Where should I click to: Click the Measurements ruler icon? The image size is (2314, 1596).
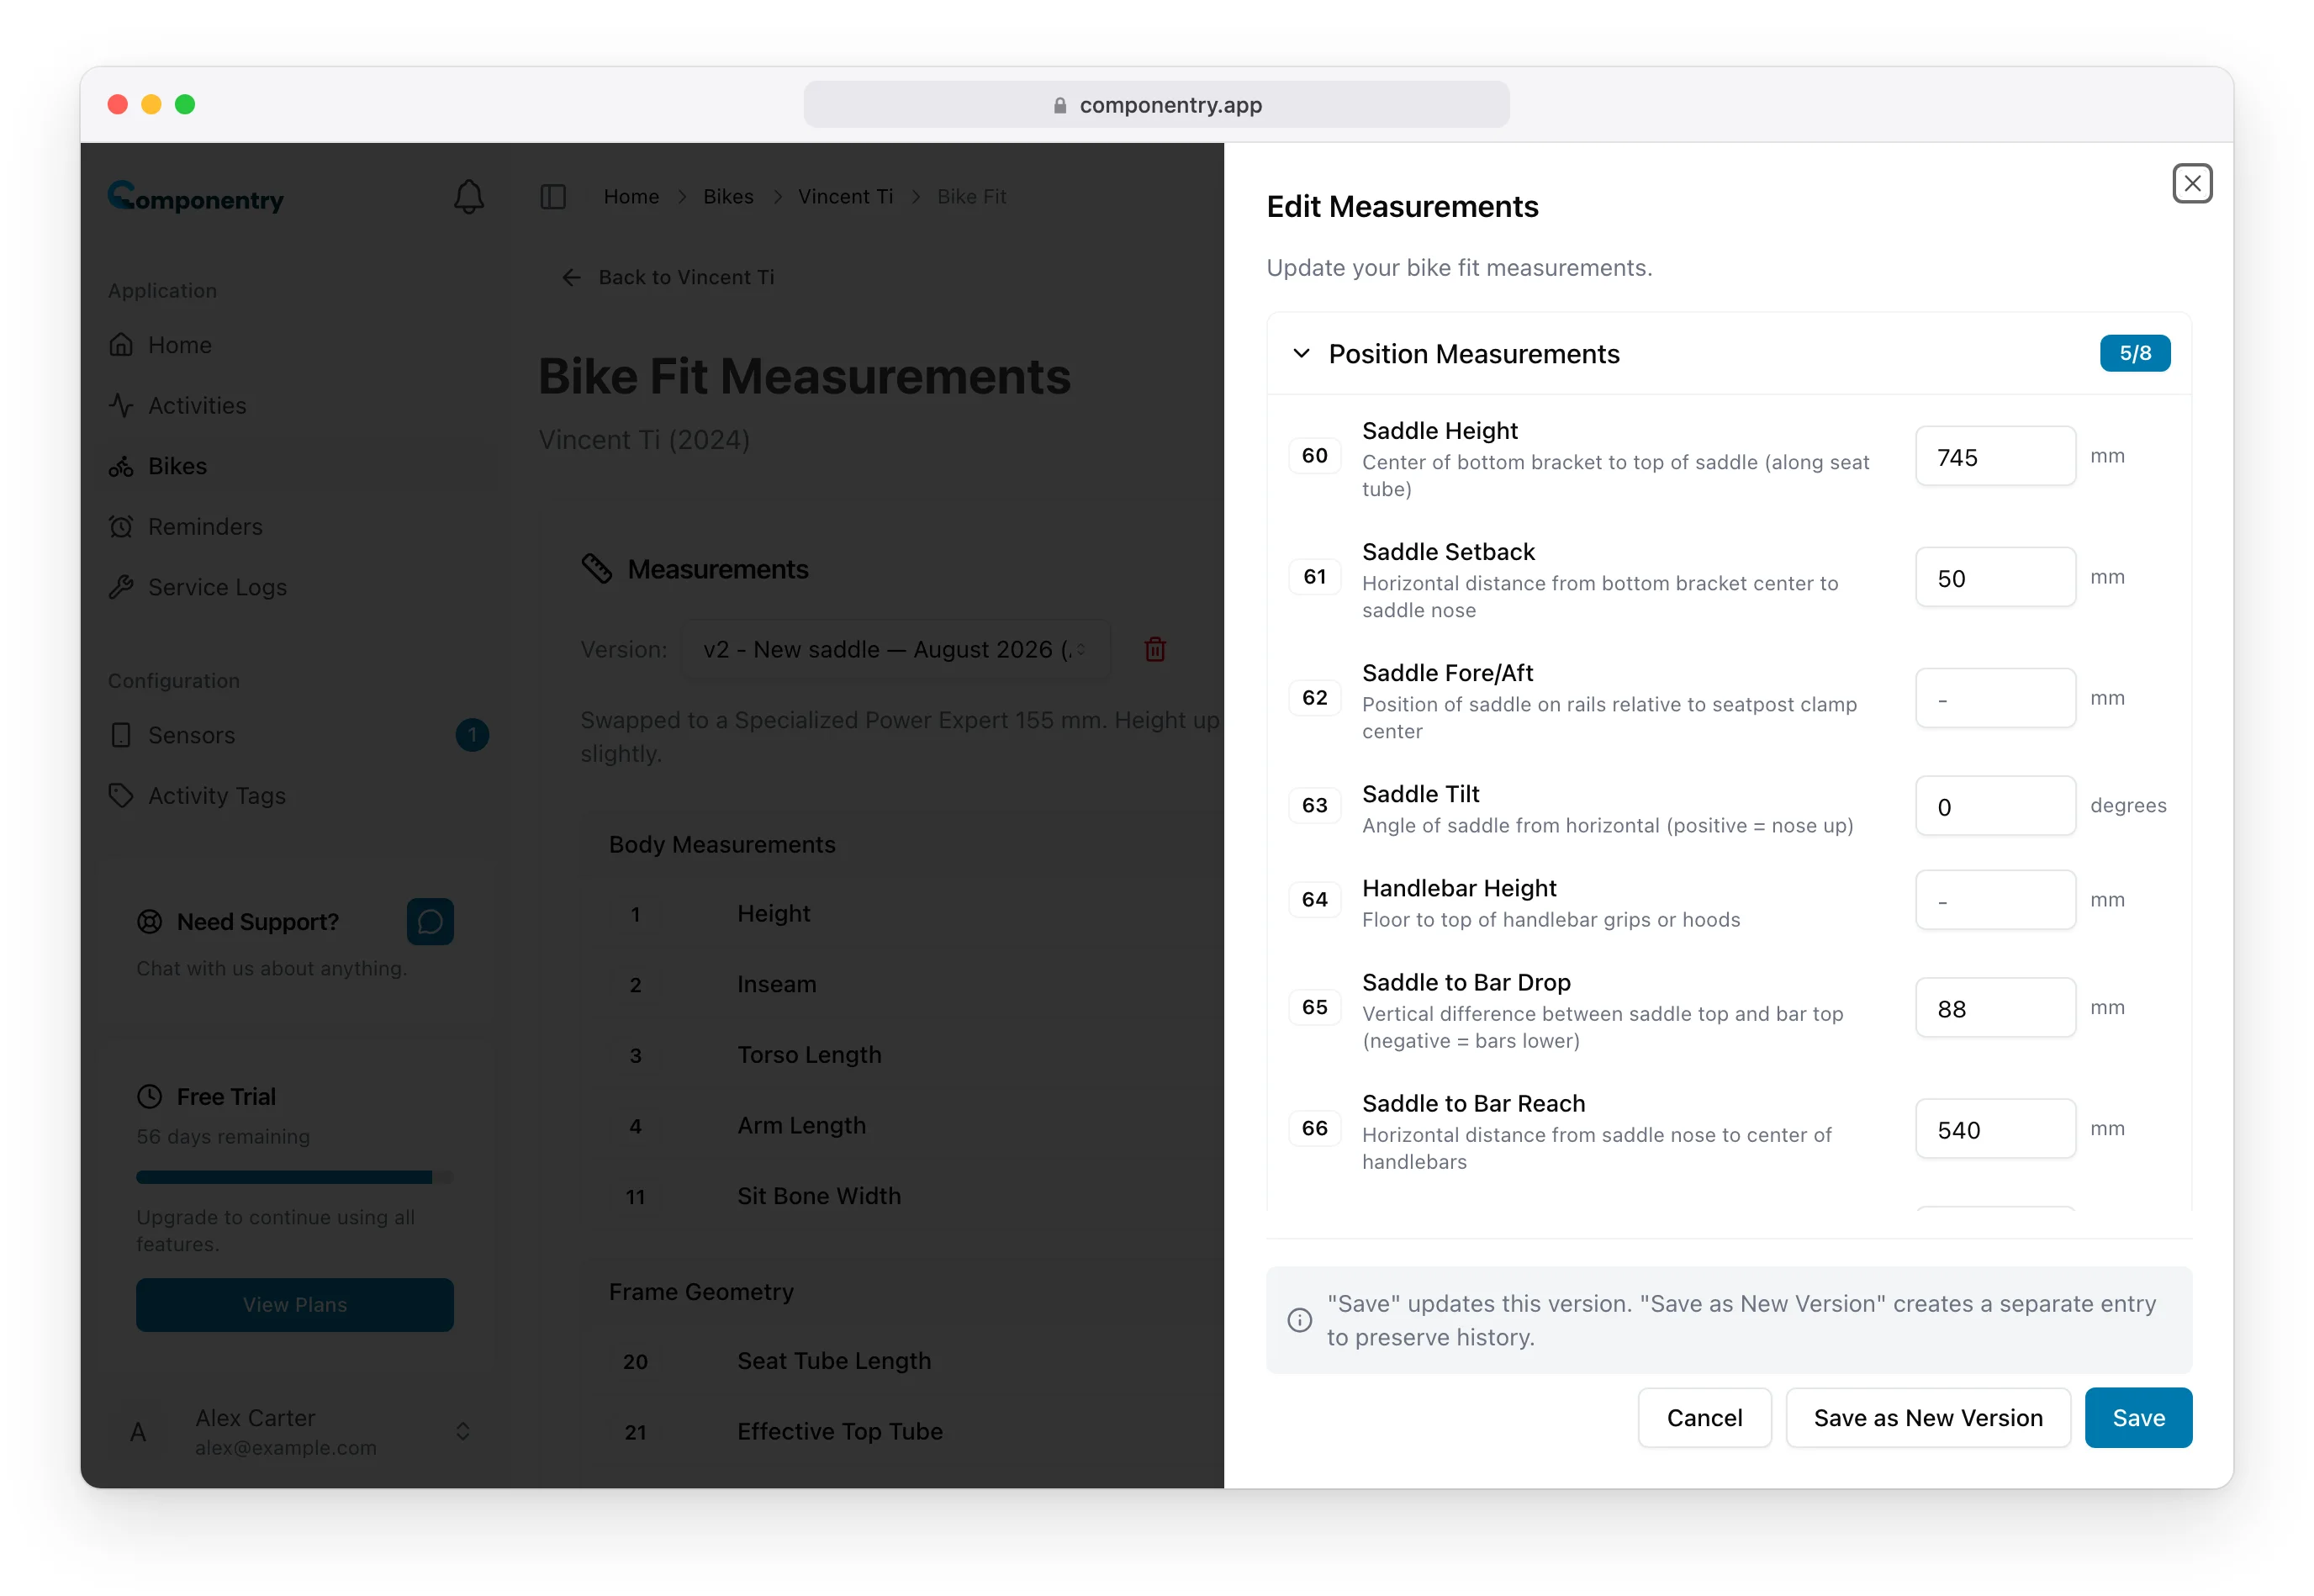[597, 569]
